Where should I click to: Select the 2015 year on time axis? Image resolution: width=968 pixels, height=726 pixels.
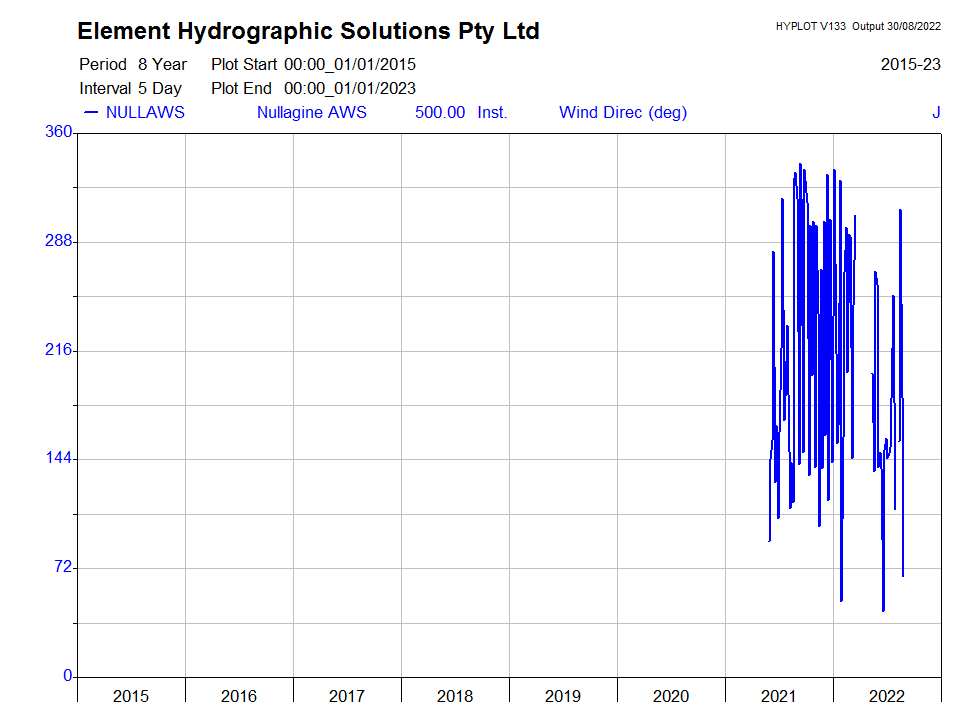tap(131, 696)
